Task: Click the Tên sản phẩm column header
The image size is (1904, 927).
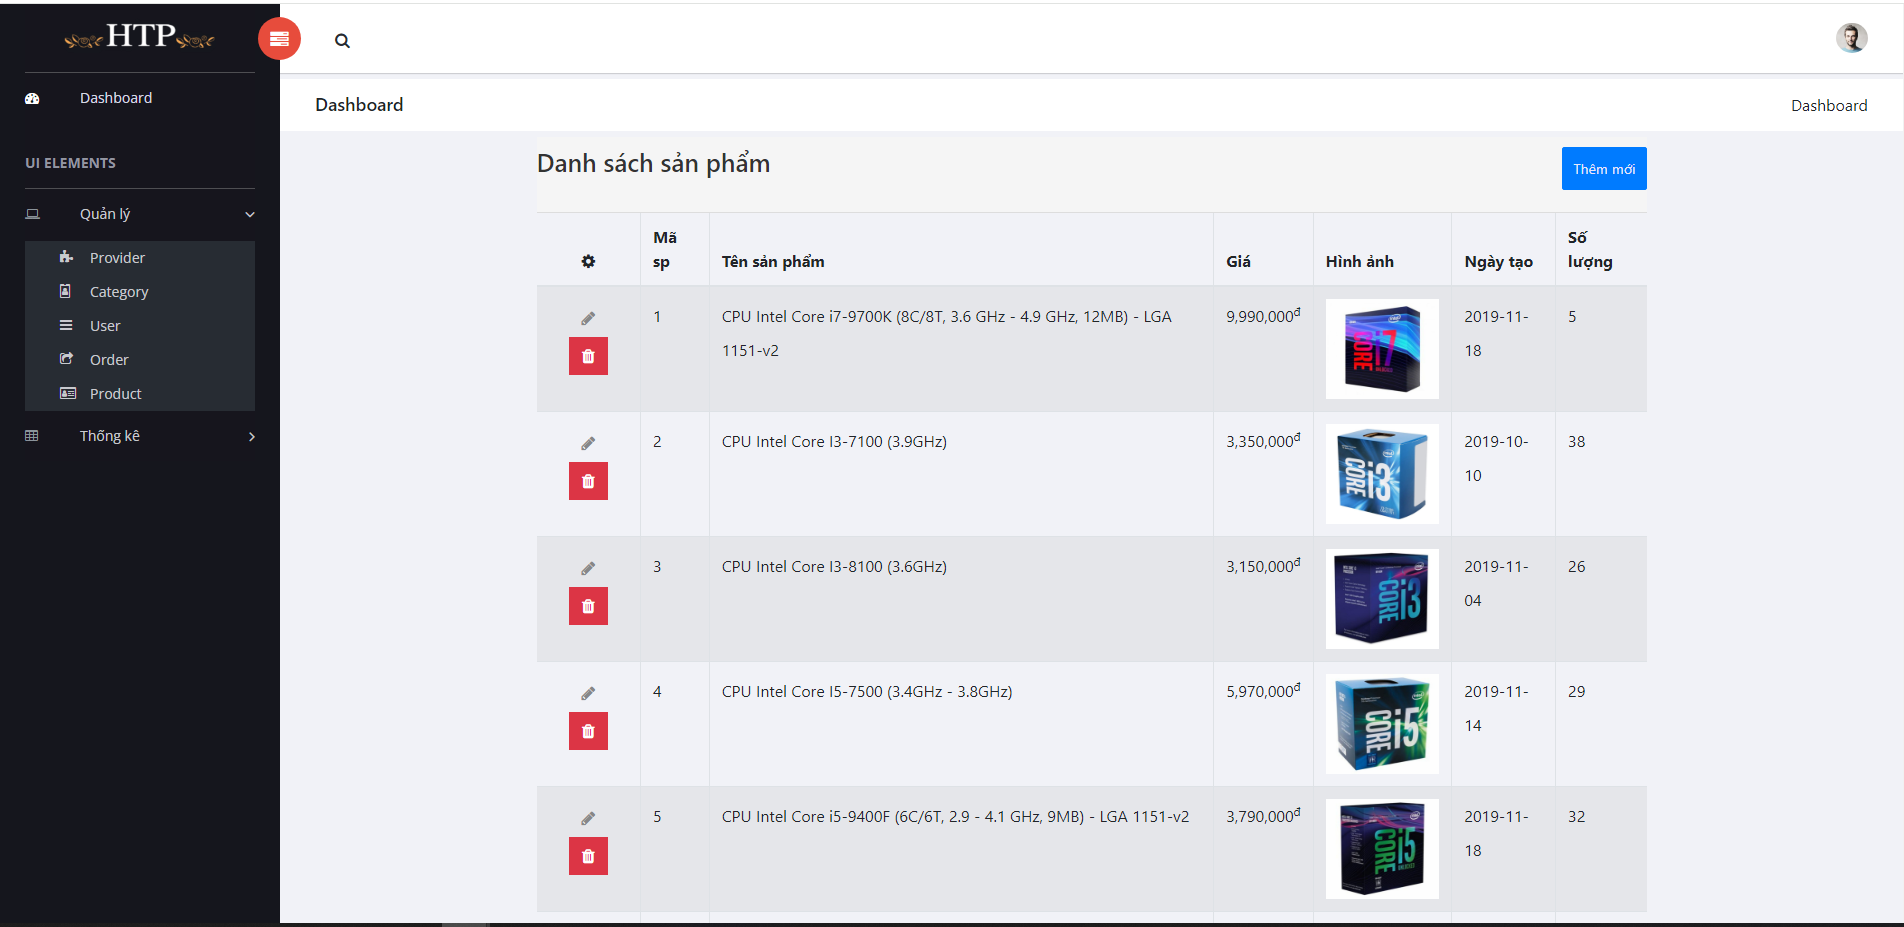Action: (x=773, y=261)
